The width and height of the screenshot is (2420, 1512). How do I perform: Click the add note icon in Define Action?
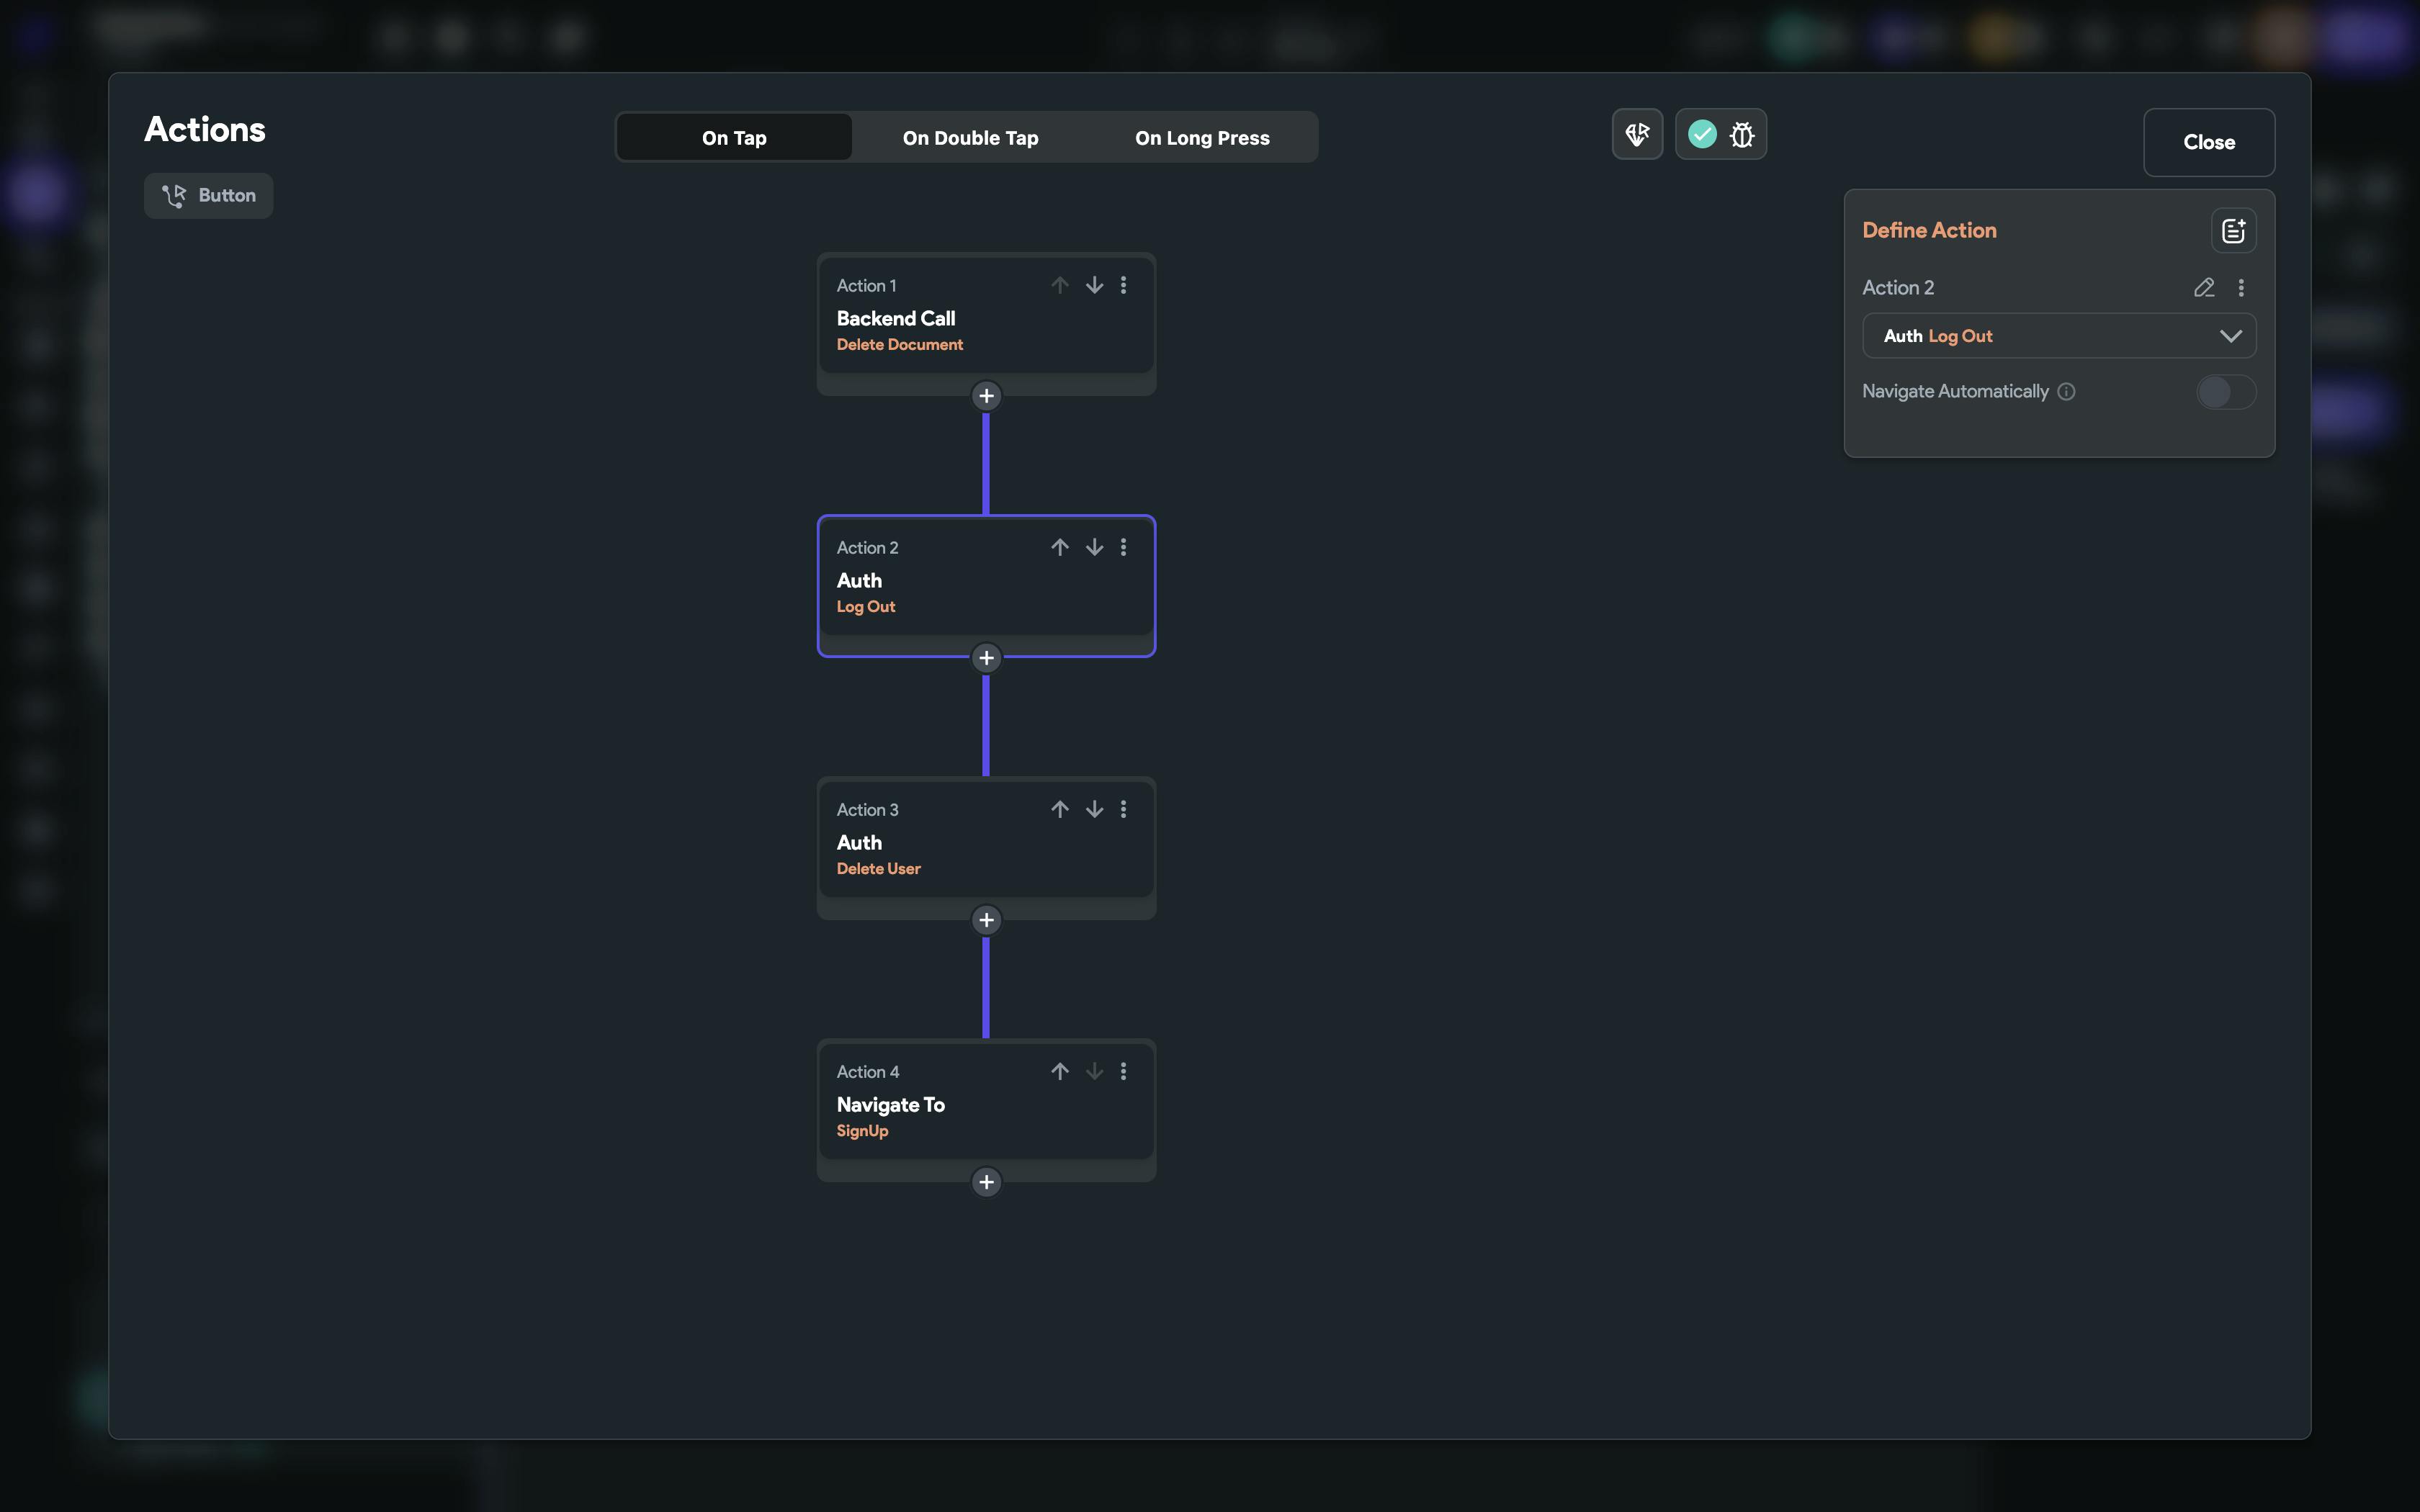(2233, 231)
